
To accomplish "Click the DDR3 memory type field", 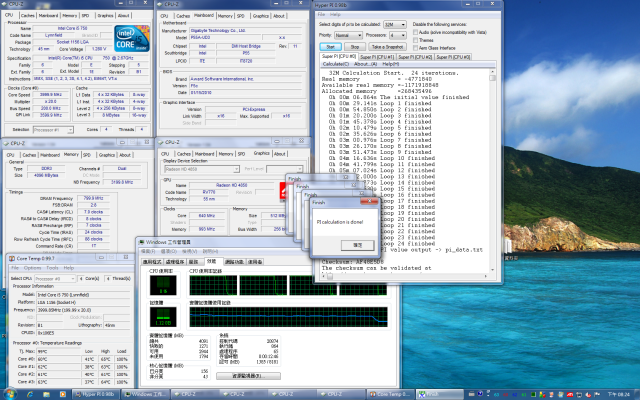I will pyautogui.click(x=46, y=169).
